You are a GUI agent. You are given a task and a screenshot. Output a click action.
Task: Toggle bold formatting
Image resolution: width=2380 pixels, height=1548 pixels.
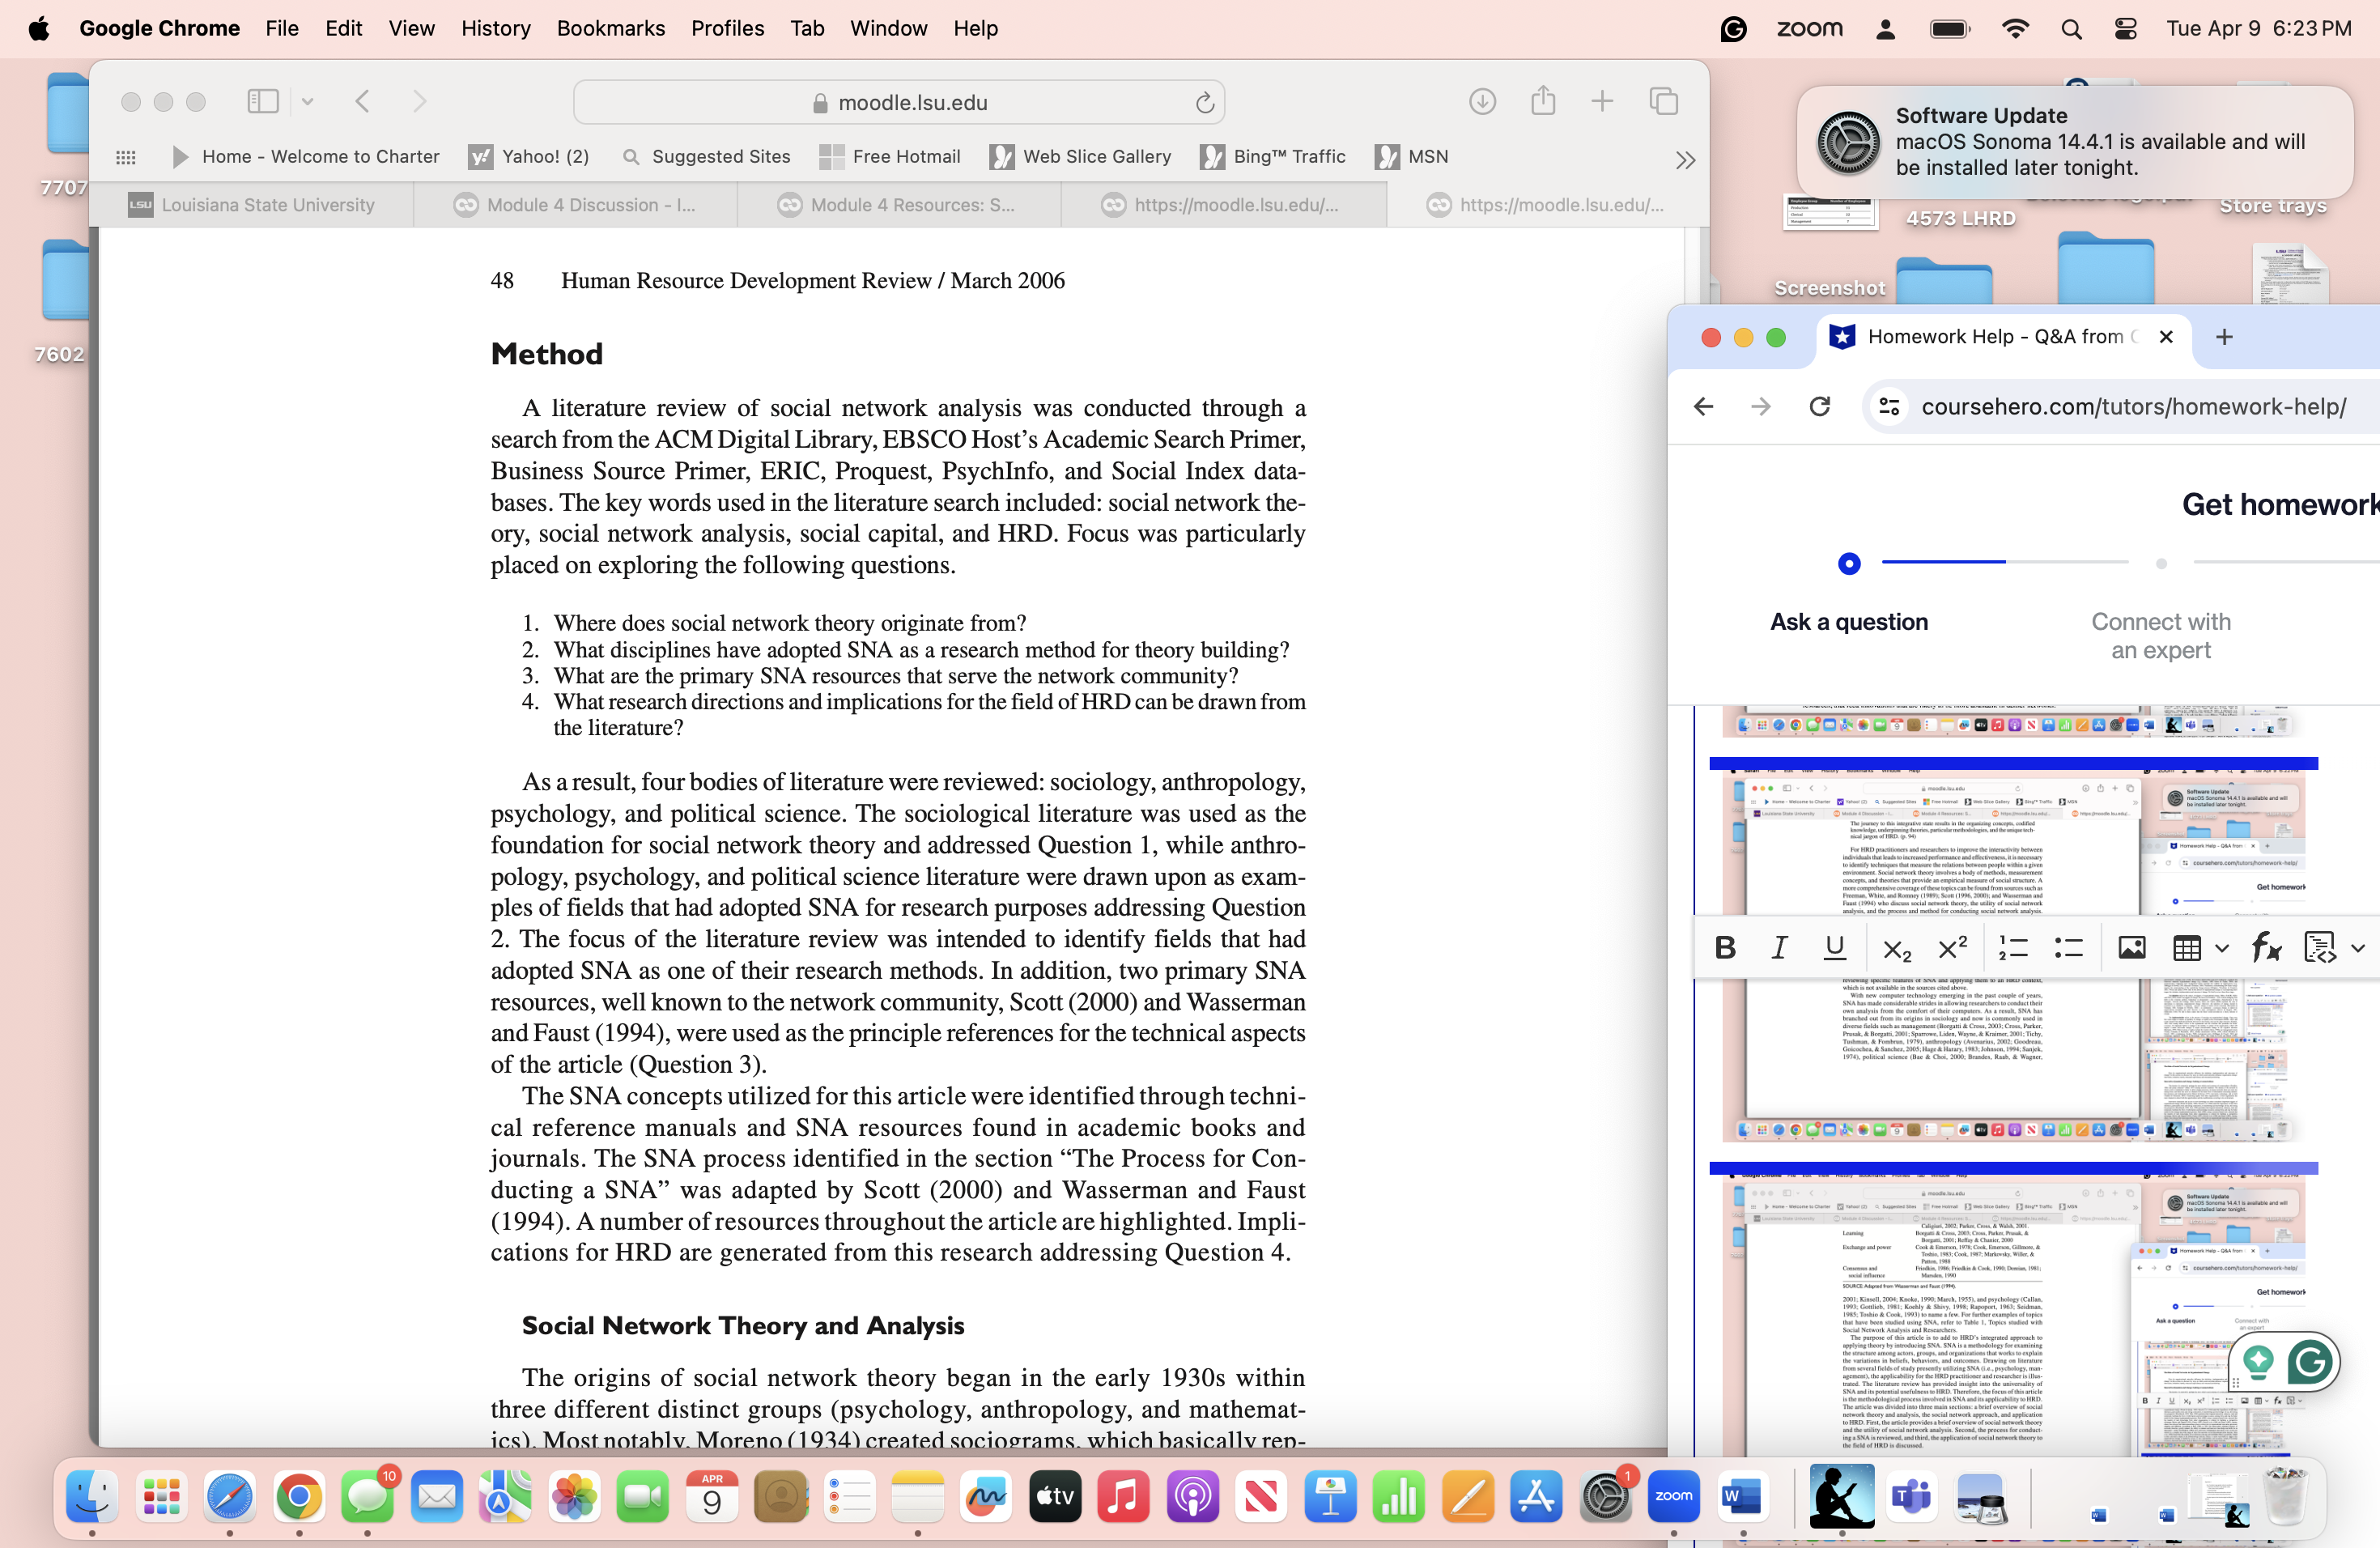(1724, 947)
